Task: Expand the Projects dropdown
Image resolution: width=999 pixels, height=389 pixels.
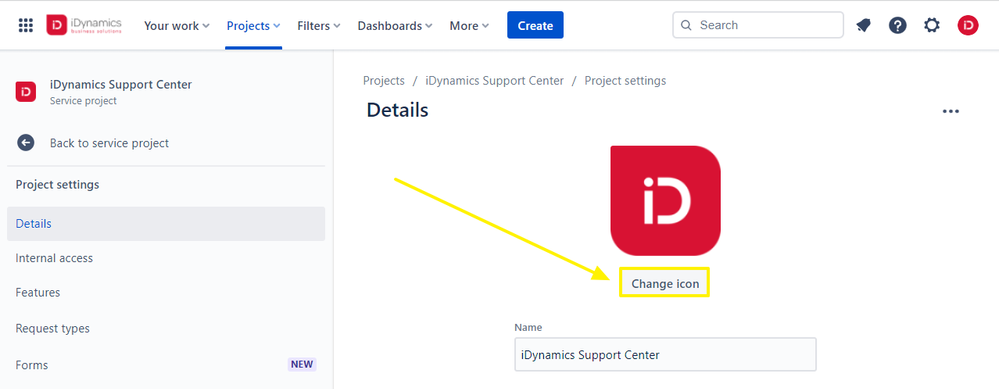Action: 254,25
